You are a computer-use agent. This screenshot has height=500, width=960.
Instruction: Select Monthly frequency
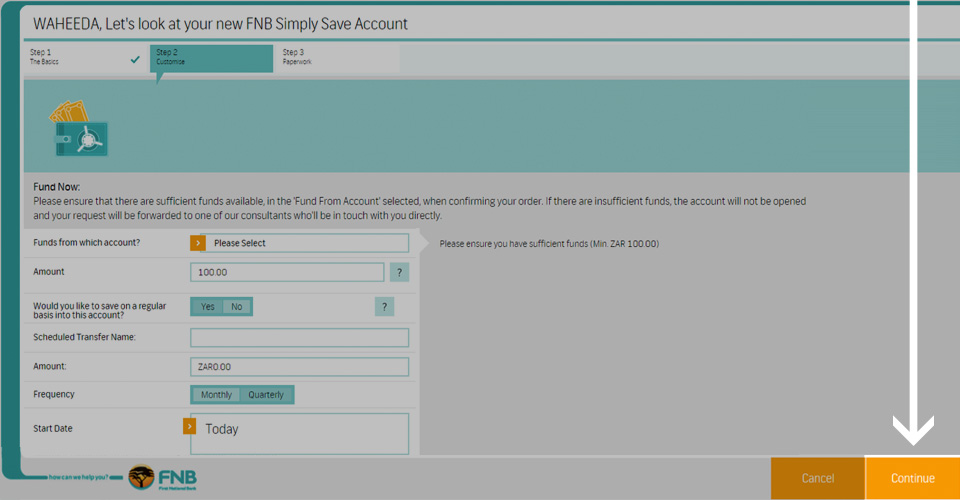tap(216, 395)
